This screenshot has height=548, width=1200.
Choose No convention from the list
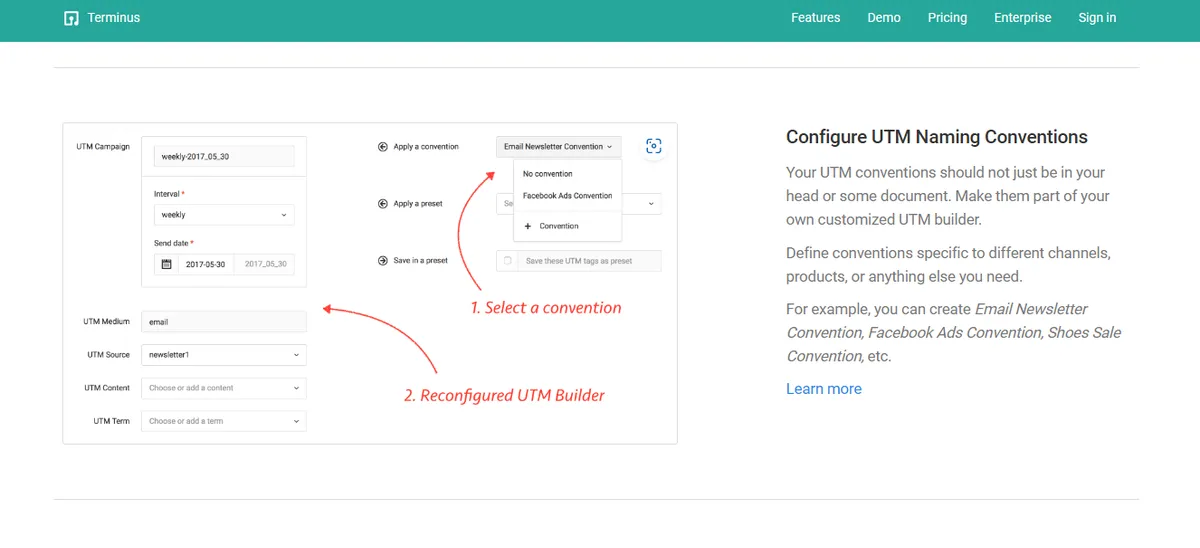click(x=548, y=174)
